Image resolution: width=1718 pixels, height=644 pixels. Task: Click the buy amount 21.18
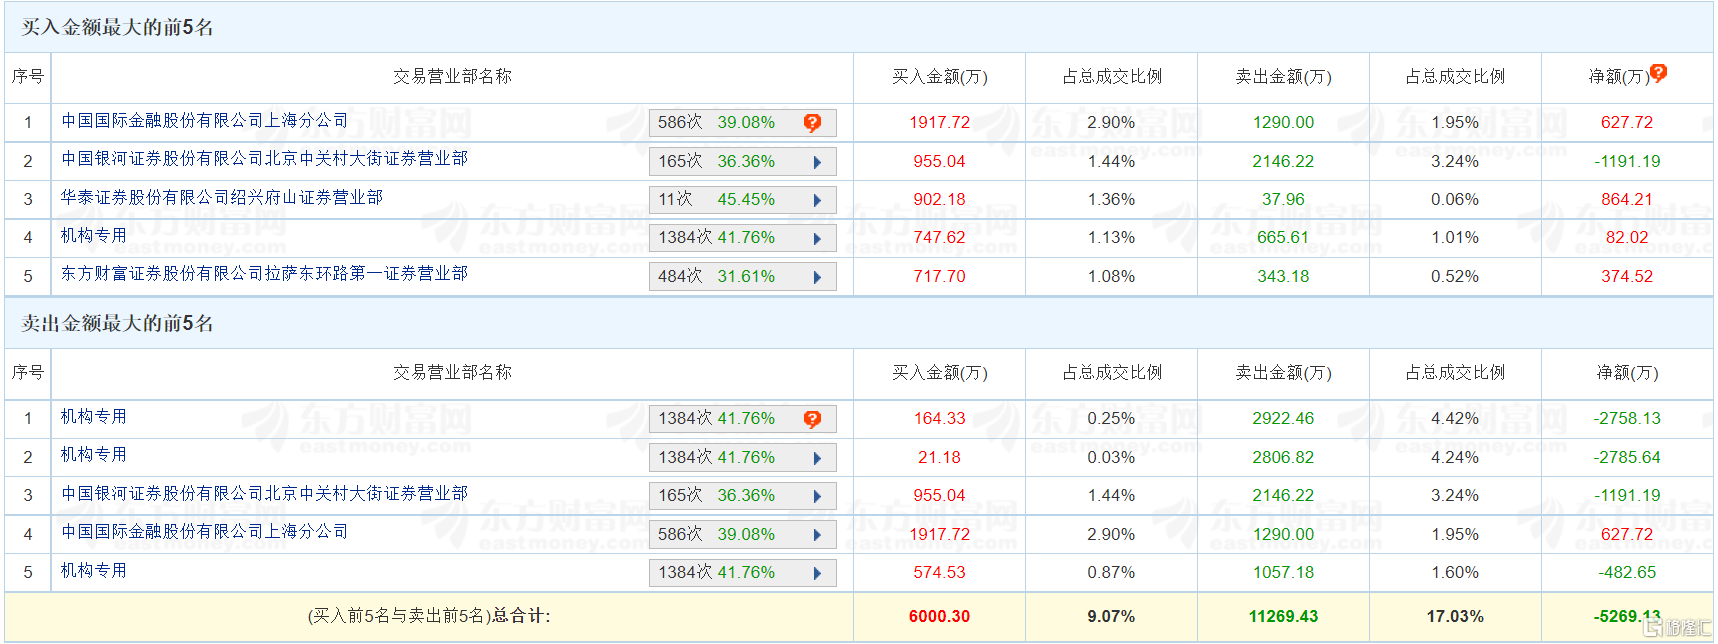[x=939, y=457]
